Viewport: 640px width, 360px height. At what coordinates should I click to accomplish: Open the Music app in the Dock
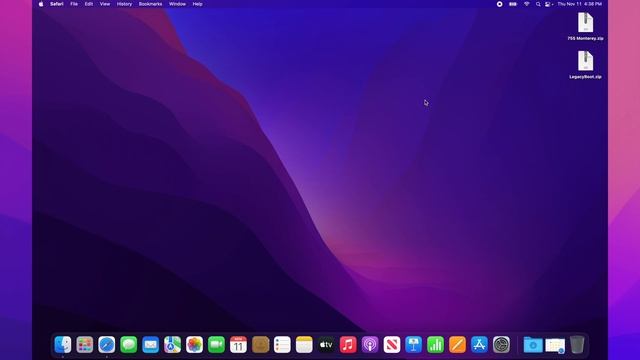tap(348, 345)
